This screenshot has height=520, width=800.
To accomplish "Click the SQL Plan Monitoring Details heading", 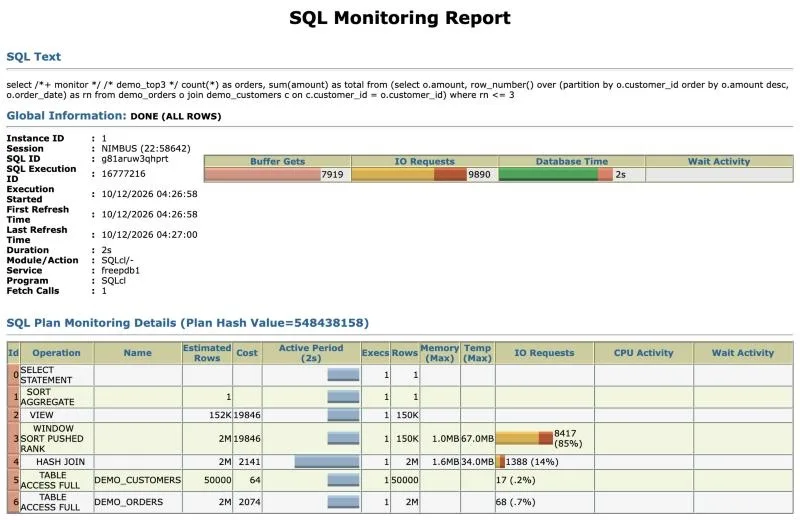I will 188,323.
